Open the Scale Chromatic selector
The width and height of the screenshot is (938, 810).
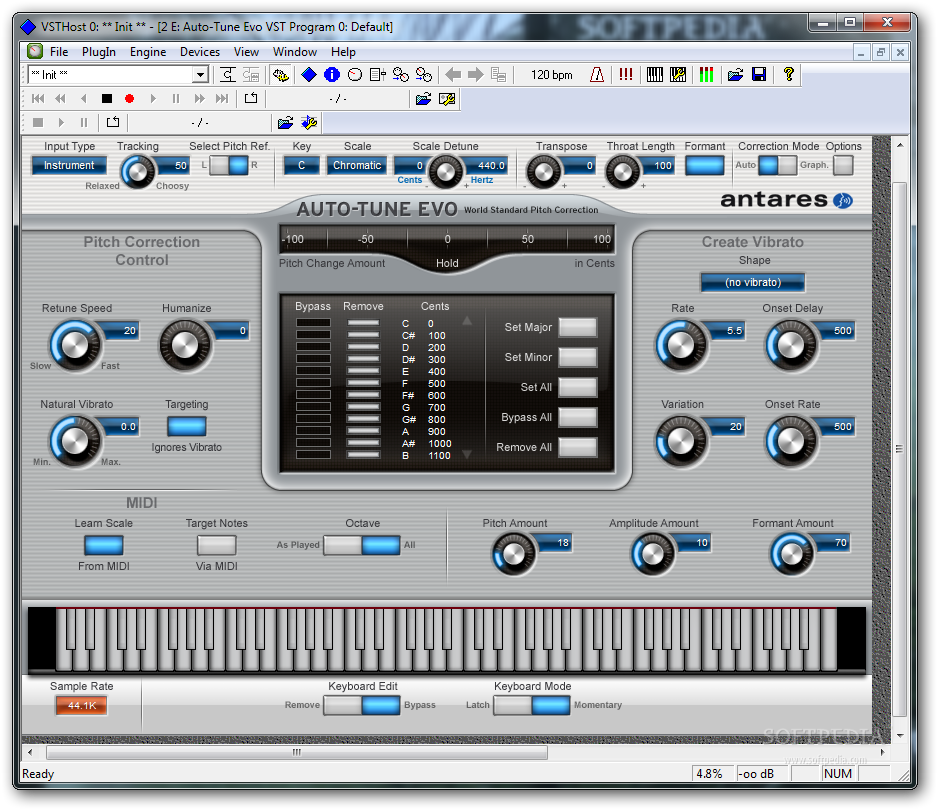pos(357,165)
